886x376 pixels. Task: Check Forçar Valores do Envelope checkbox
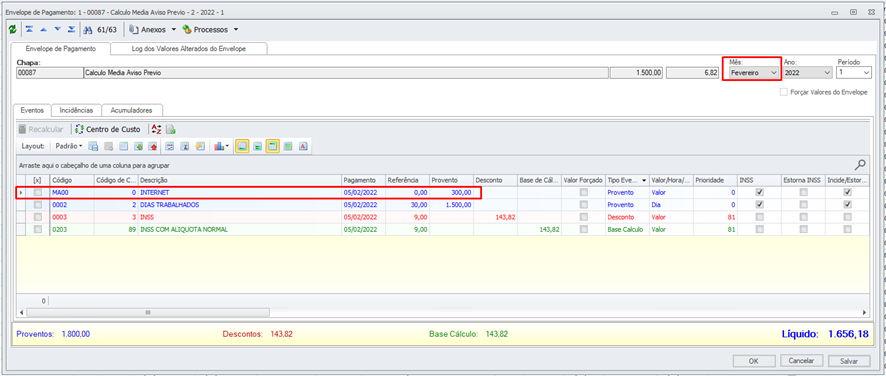(x=784, y=92)
